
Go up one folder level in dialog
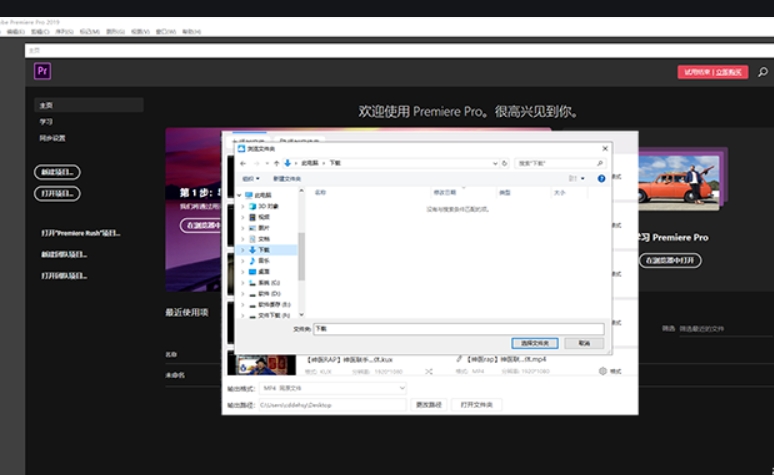[276, 163]
